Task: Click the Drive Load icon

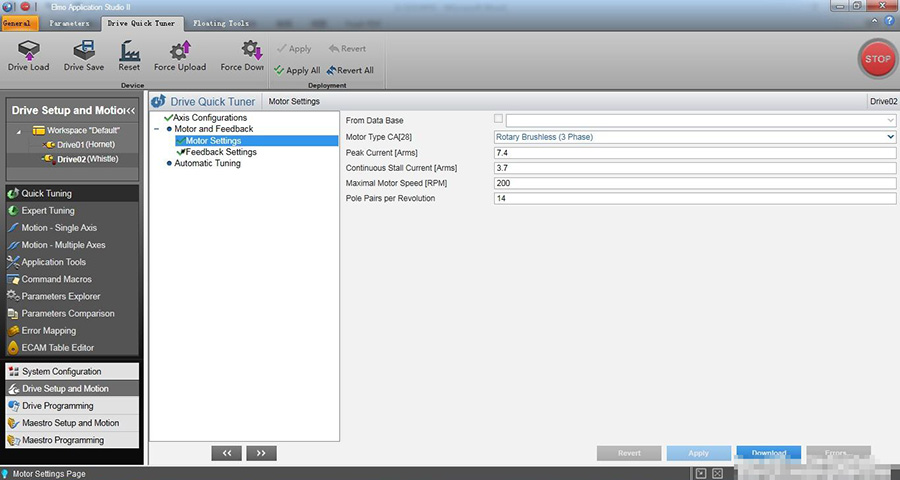Action: pyautogui.click(x=28, y=50)
